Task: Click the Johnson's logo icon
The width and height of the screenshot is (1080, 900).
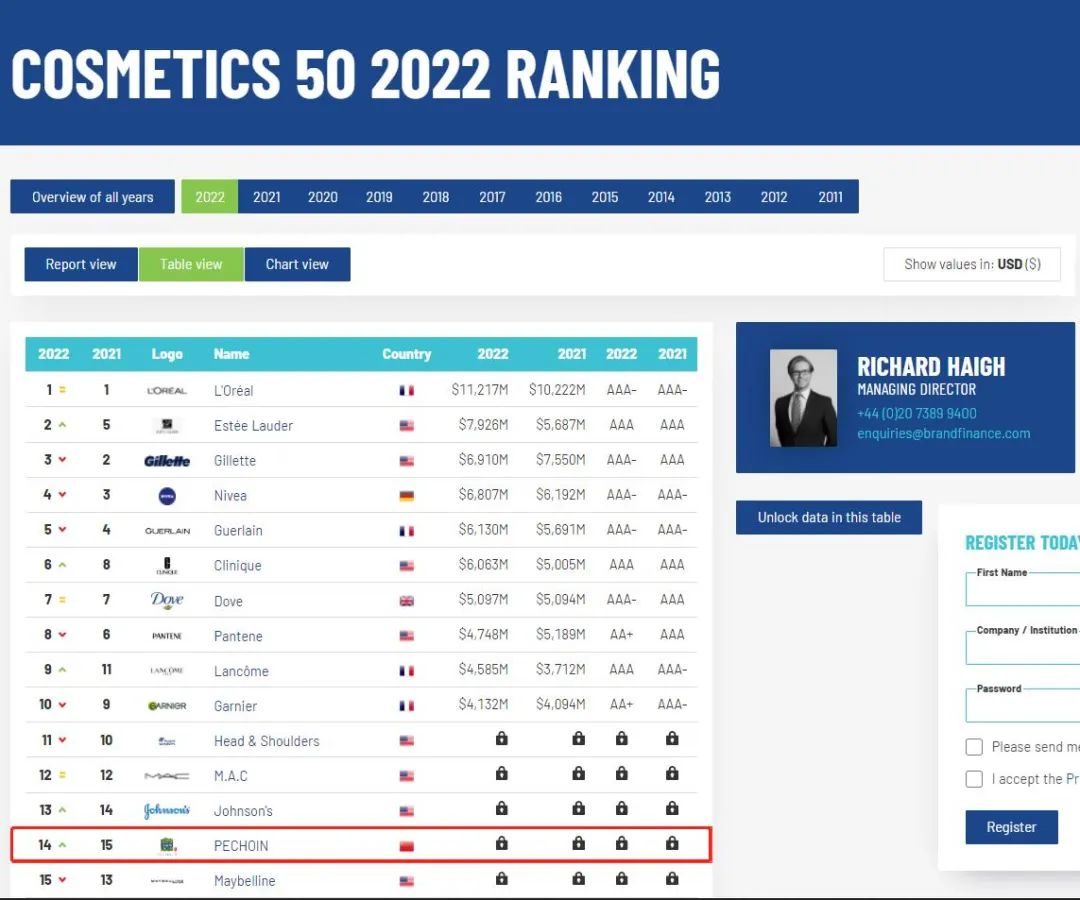Action: coord(167,810)
